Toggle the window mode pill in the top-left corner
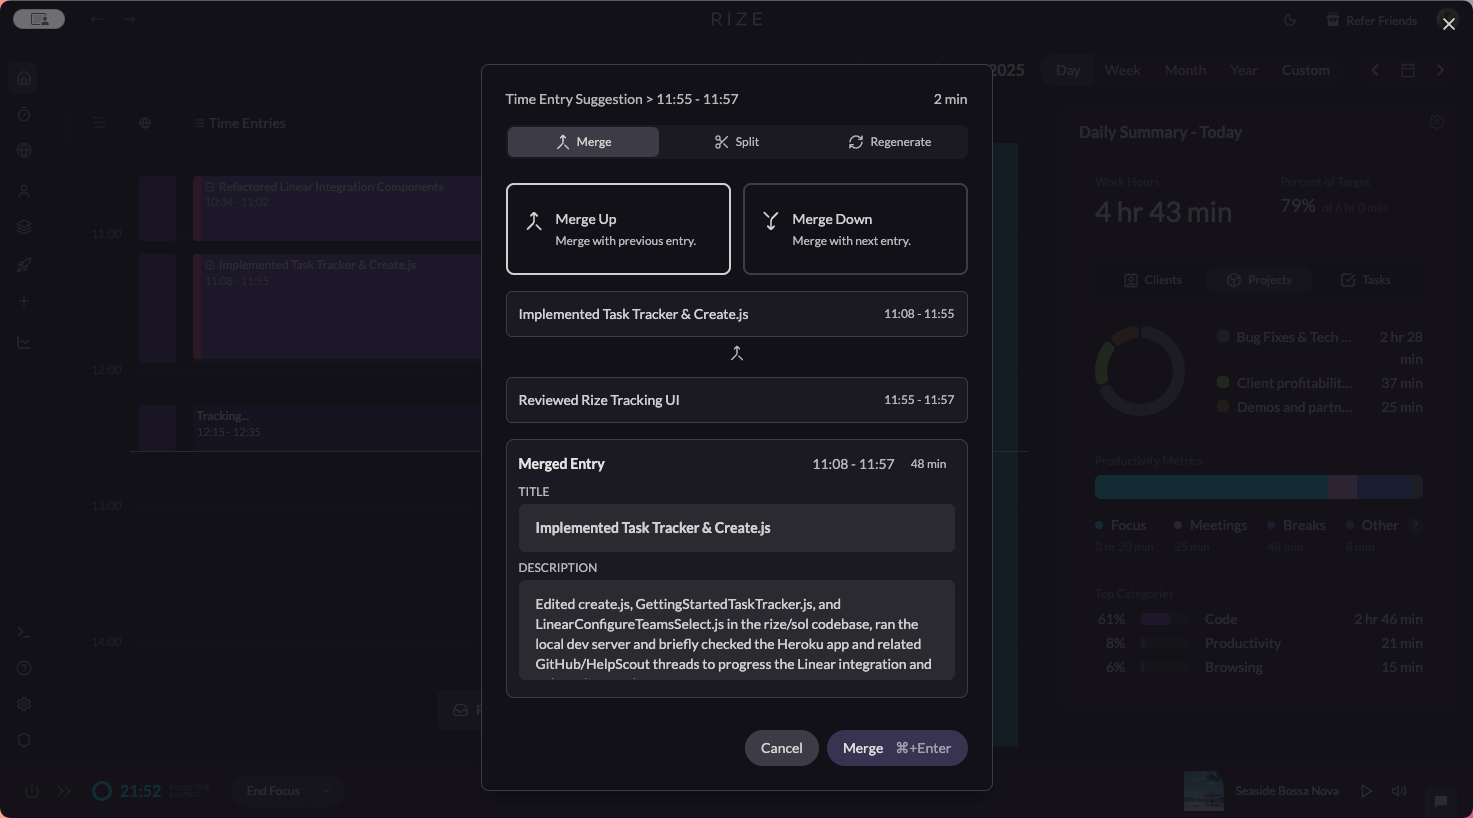Viewport: 1473px width, 818px height. (x=39, y=19)
